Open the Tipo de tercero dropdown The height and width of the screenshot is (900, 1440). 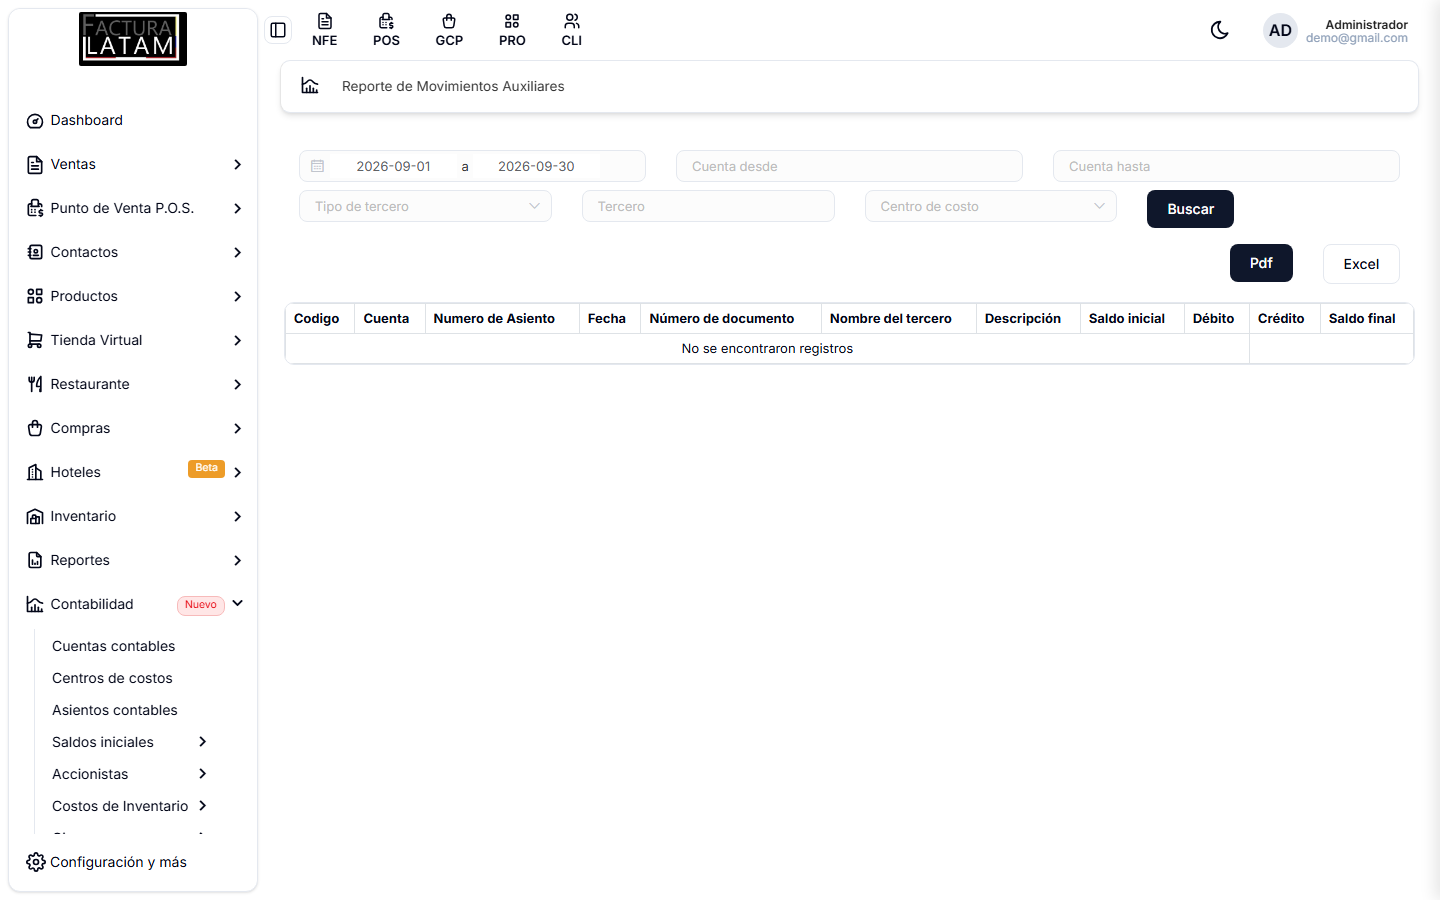click(425, 206)
